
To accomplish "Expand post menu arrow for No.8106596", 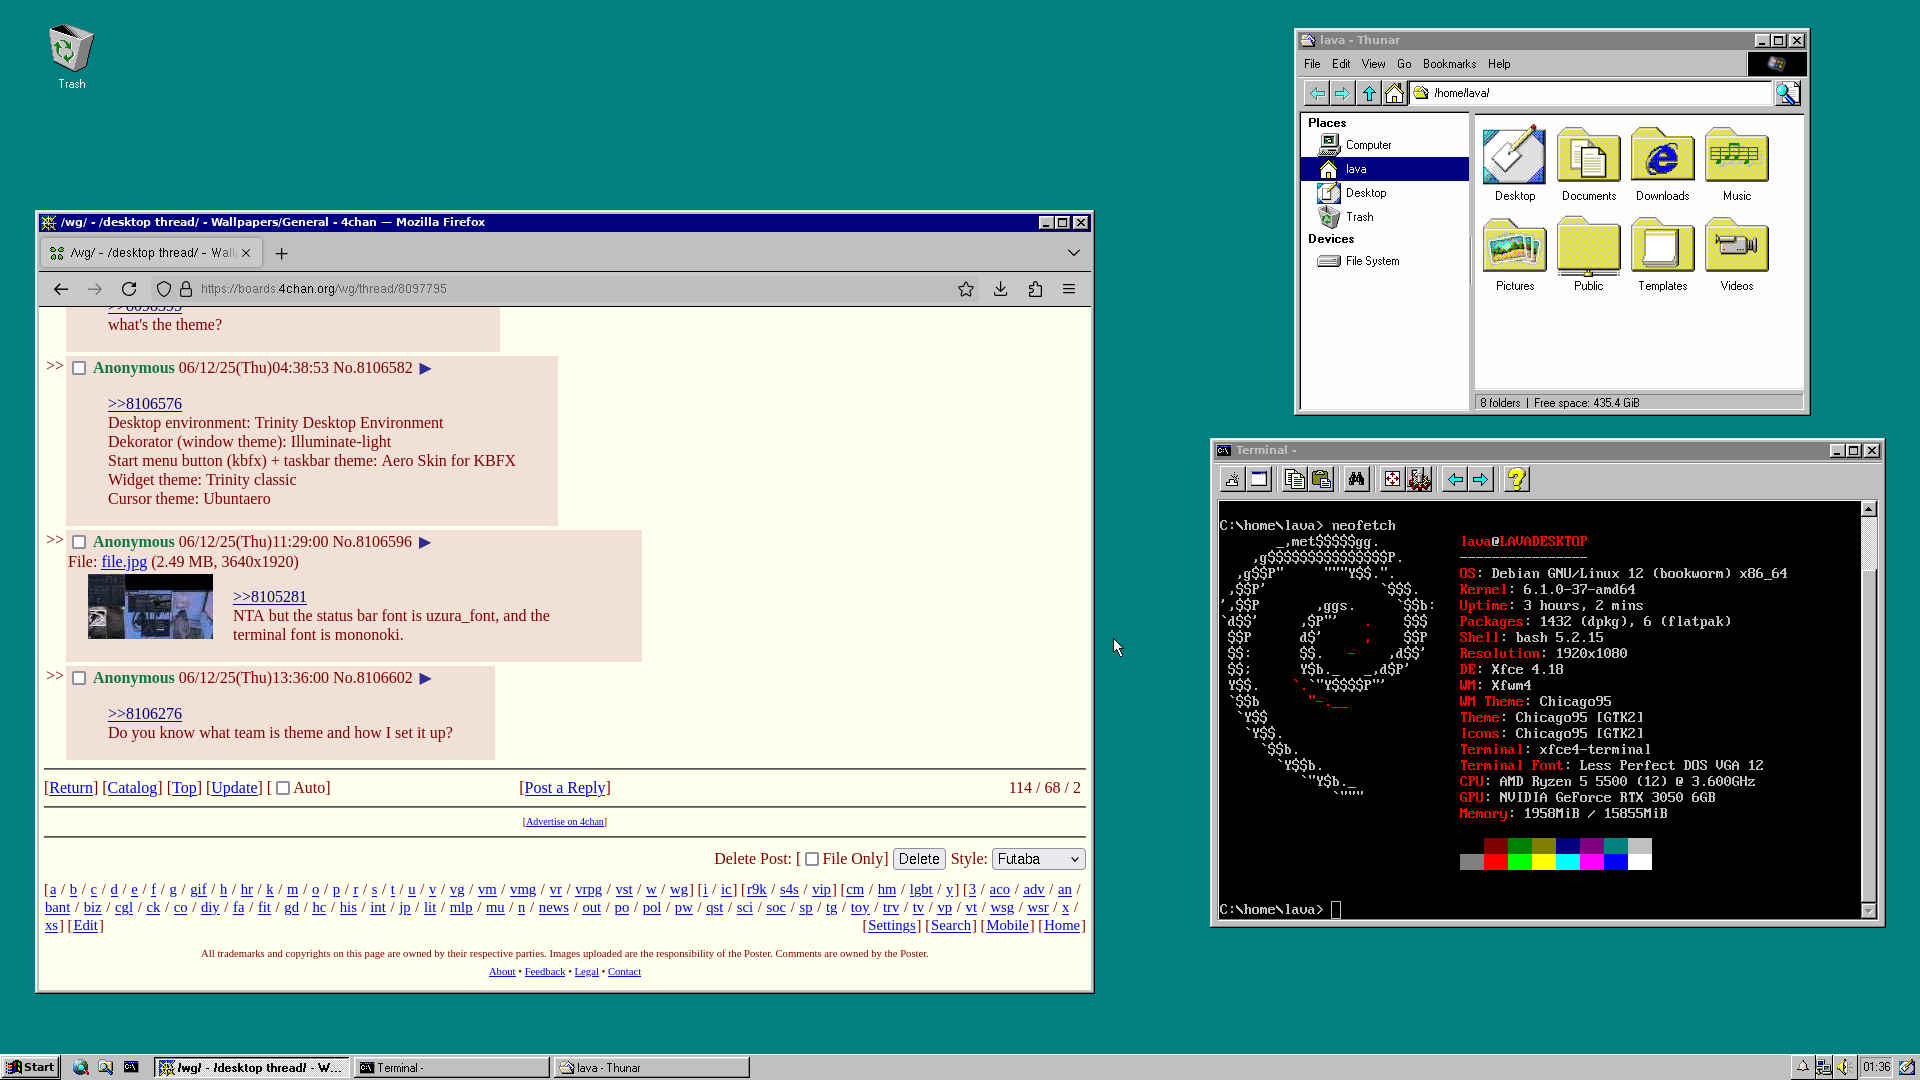I will 425,542.
